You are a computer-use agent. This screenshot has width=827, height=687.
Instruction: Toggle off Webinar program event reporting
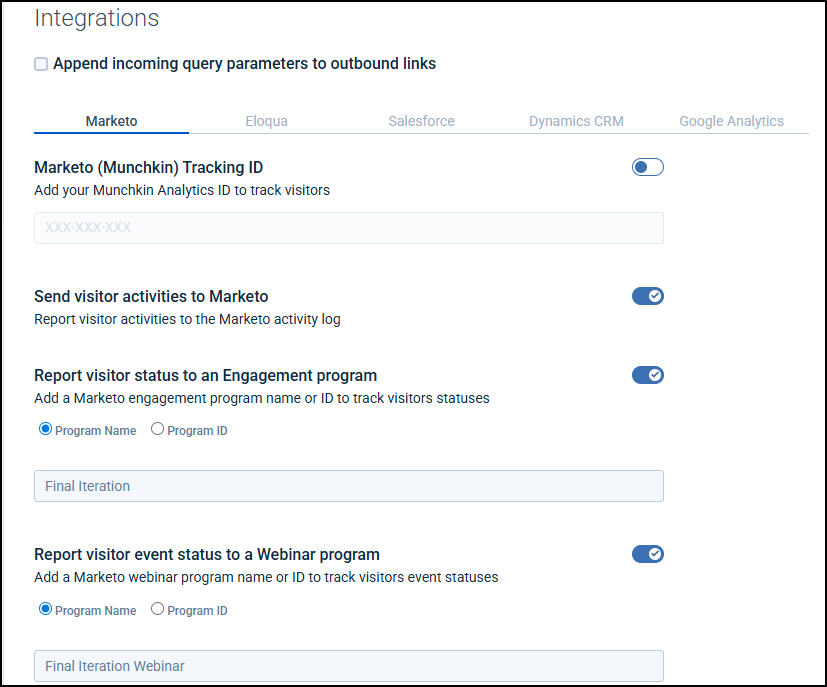[x=647, y=554]
